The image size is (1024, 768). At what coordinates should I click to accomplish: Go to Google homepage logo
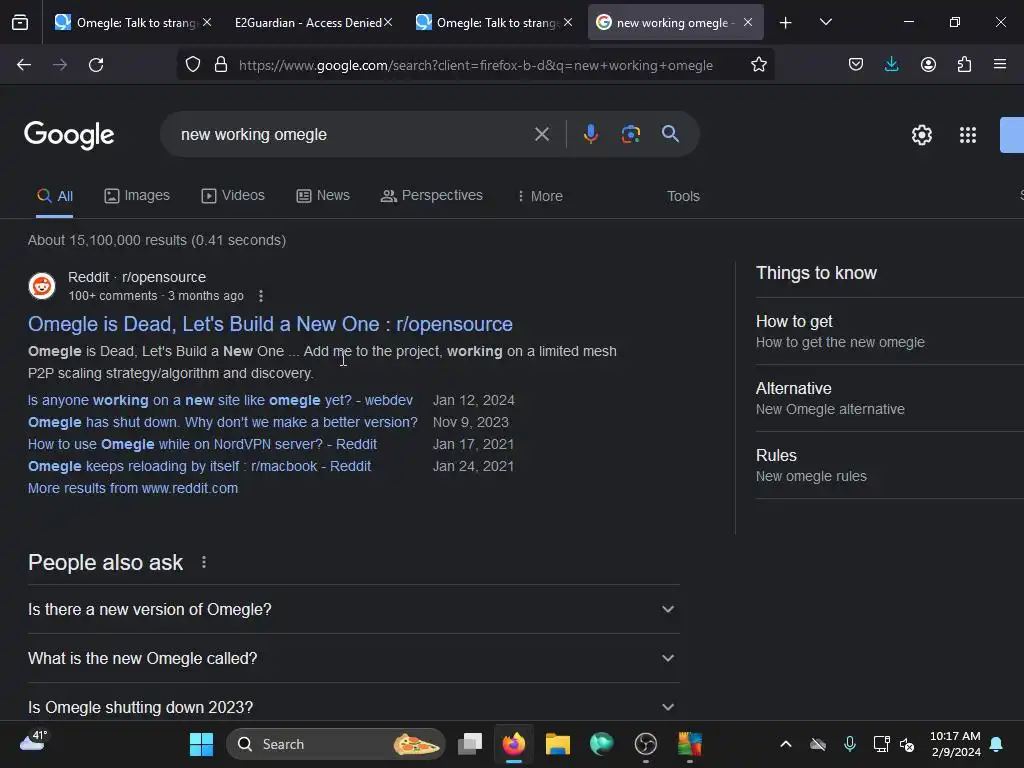(x=69, y=135)
